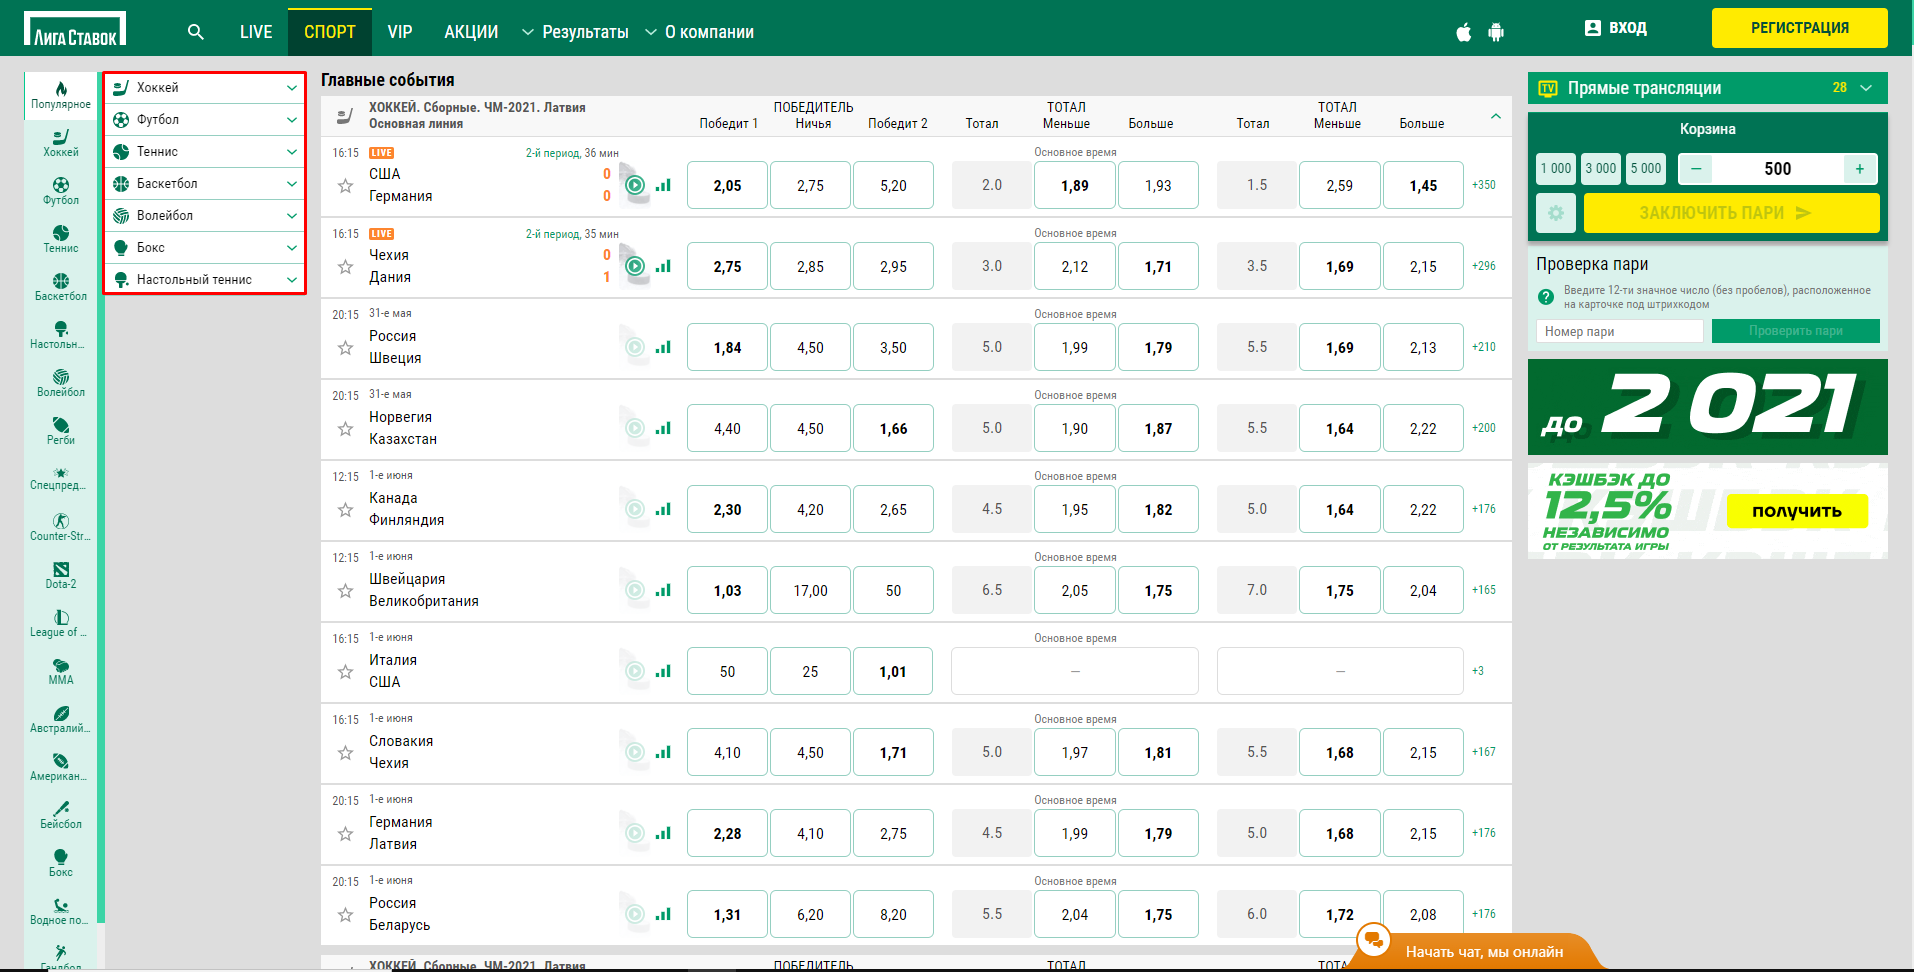Open the Результаты dropdown menu
The height and width of the screenshot is (972, 1914).
point(575,32)
